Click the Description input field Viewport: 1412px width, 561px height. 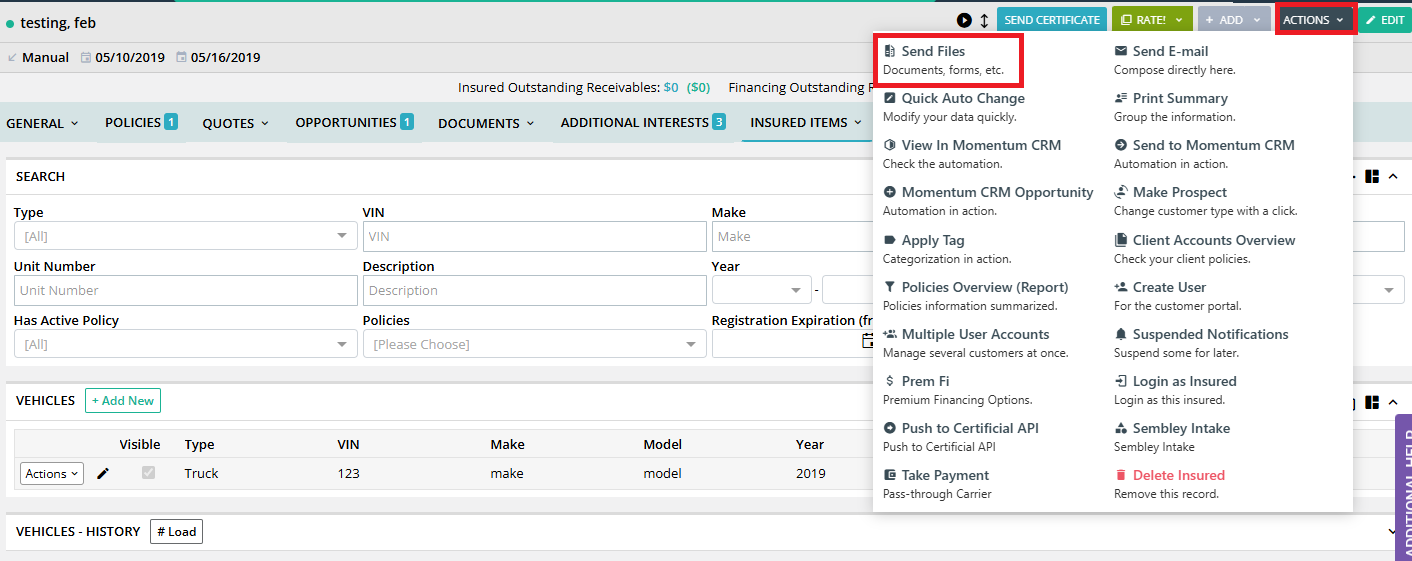point(534,290)
